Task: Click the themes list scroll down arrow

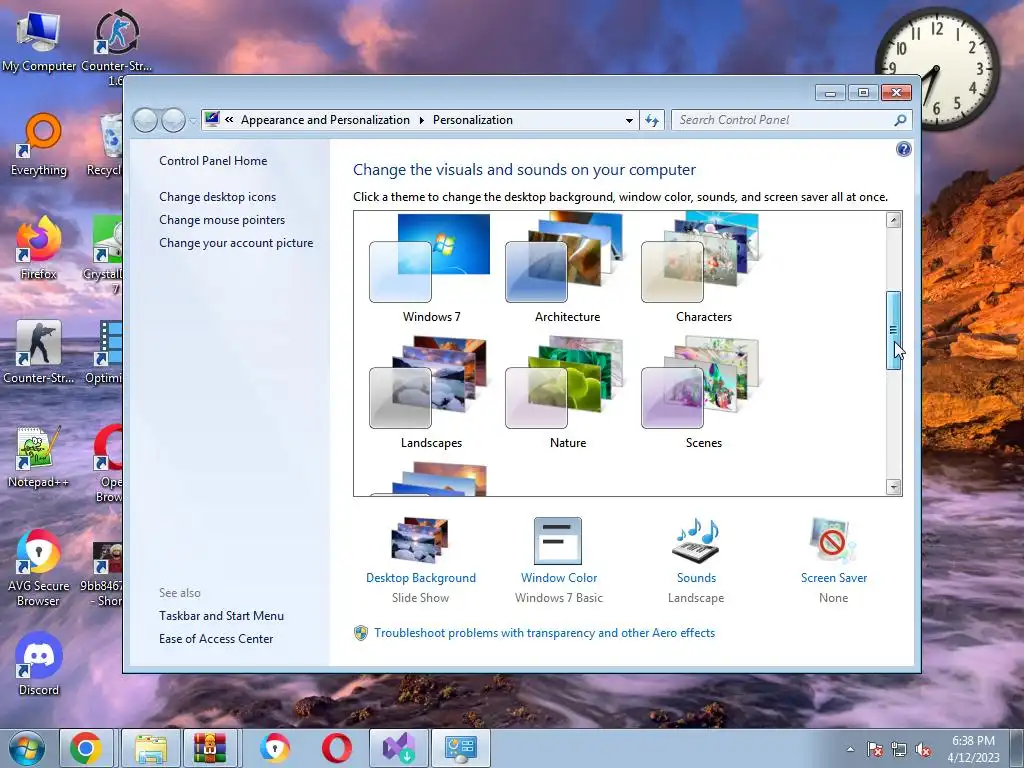Action: [893, 487]
